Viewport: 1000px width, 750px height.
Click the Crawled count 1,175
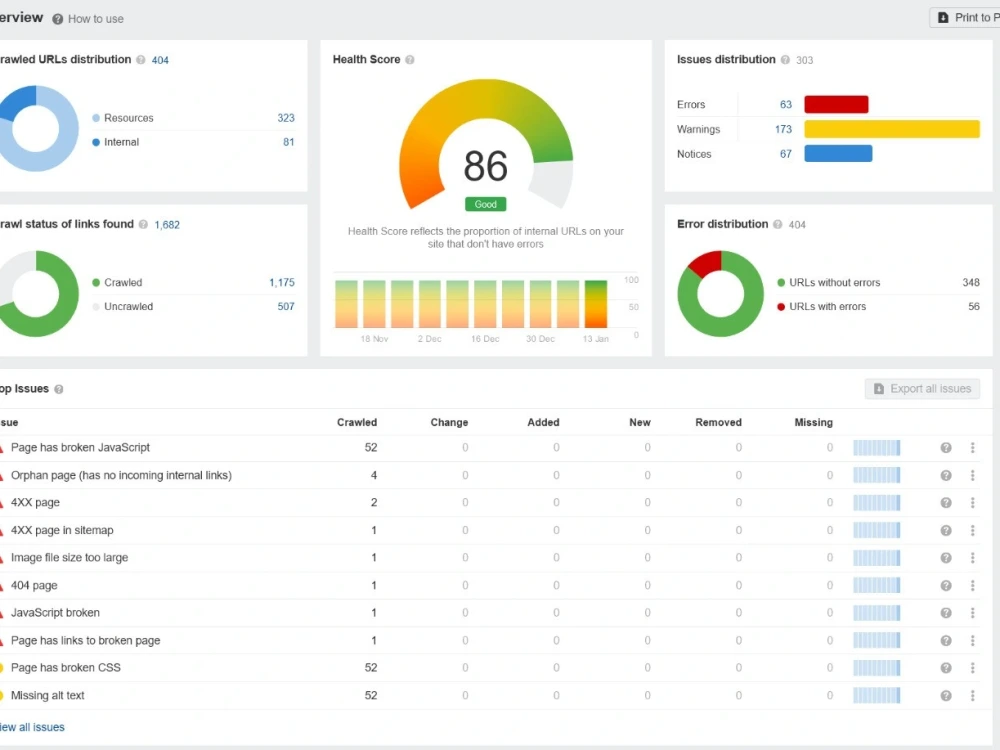[x=282, y=283]
